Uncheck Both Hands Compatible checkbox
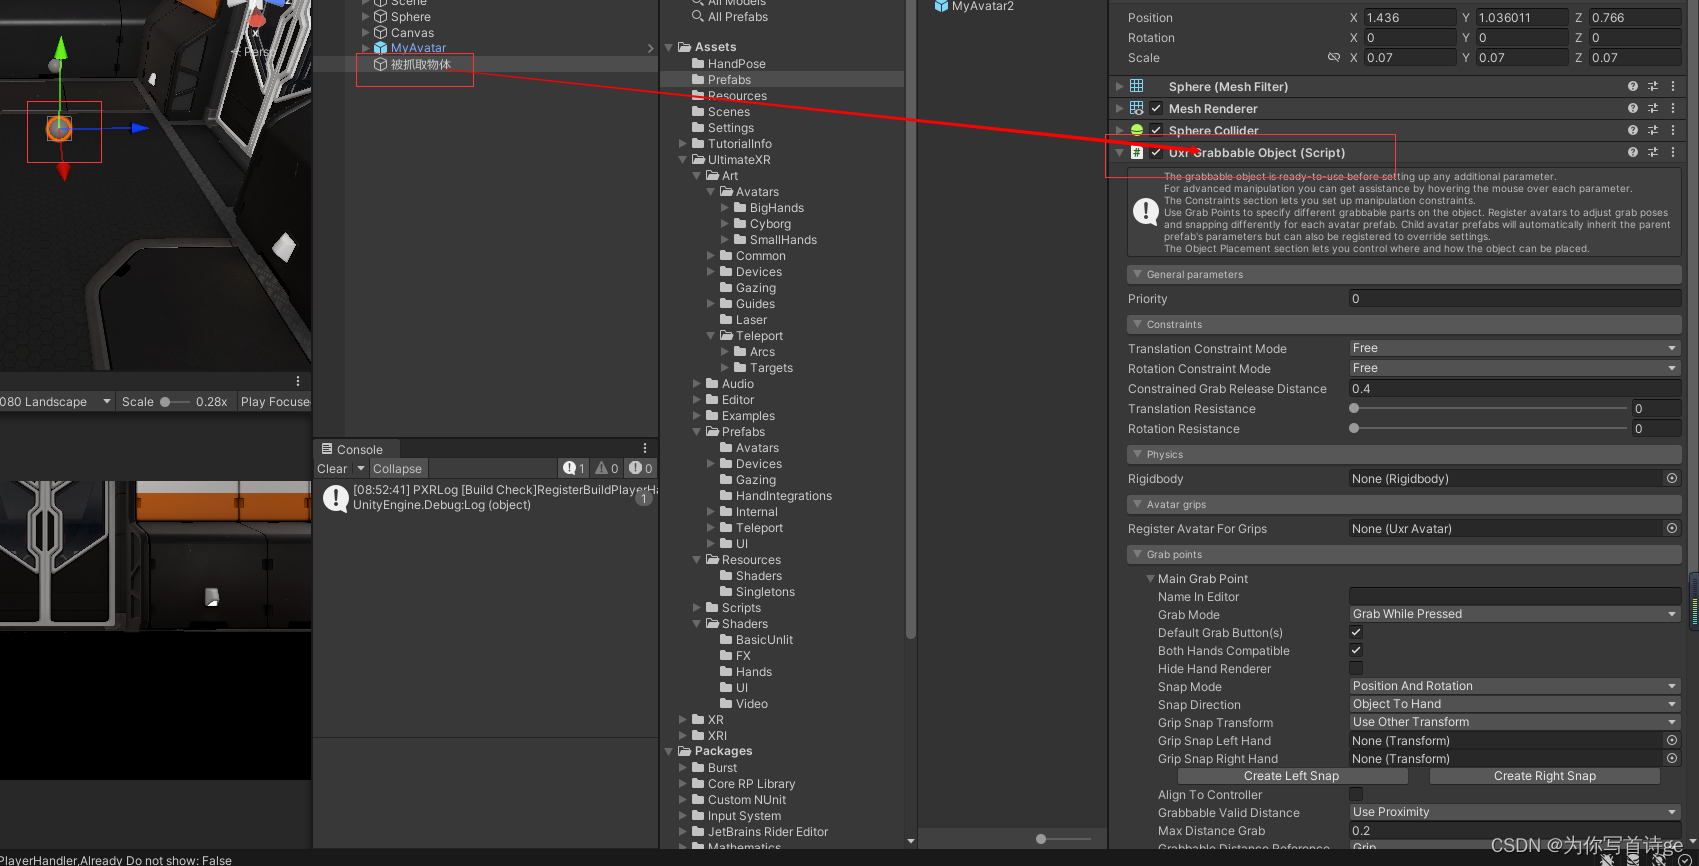 pyautogui.click(x=1356, y=651)
